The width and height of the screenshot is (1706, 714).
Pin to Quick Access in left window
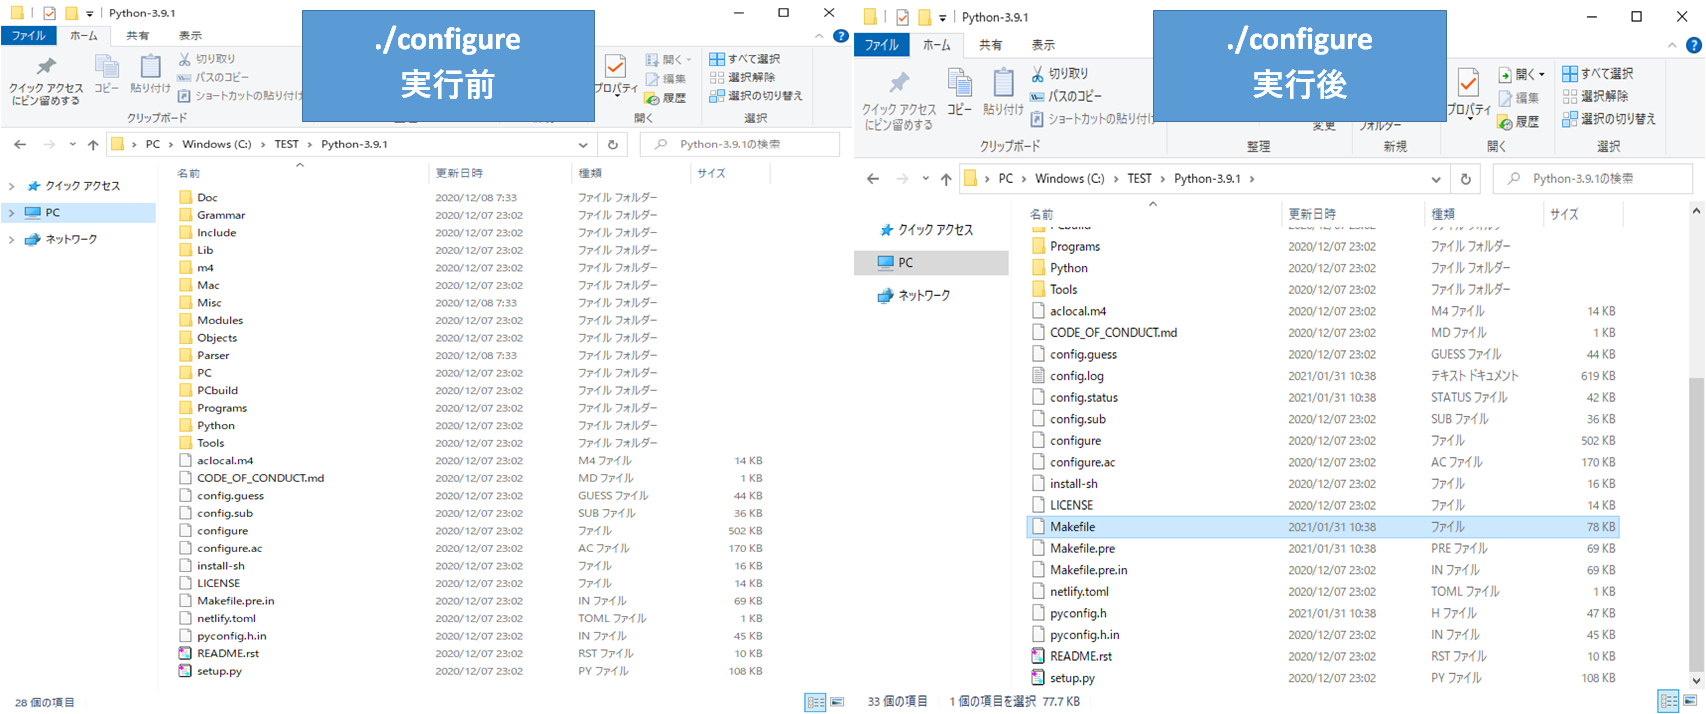tap(46, 81)
